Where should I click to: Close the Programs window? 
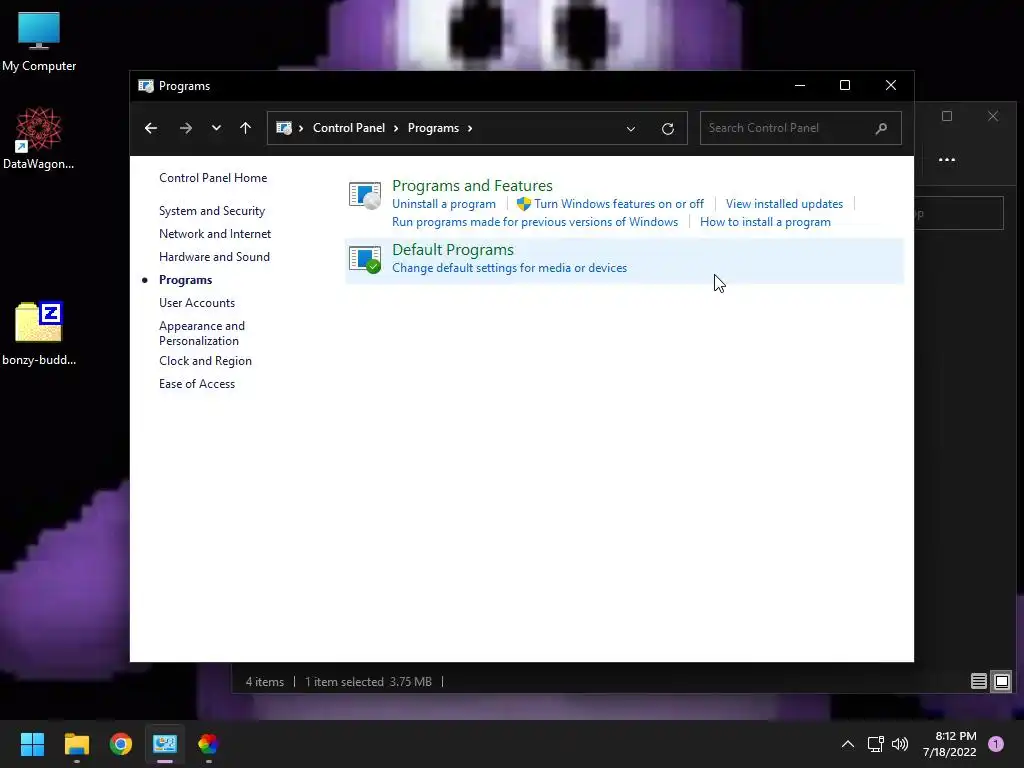[x=891, y=86]
